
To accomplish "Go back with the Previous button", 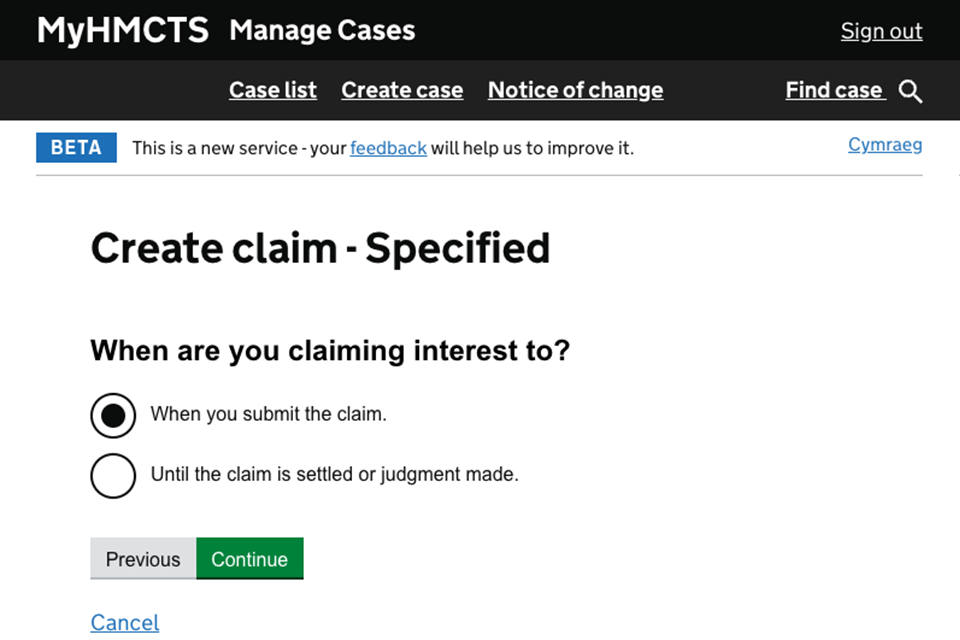I will pyautogui.click(x=143, y=559).
